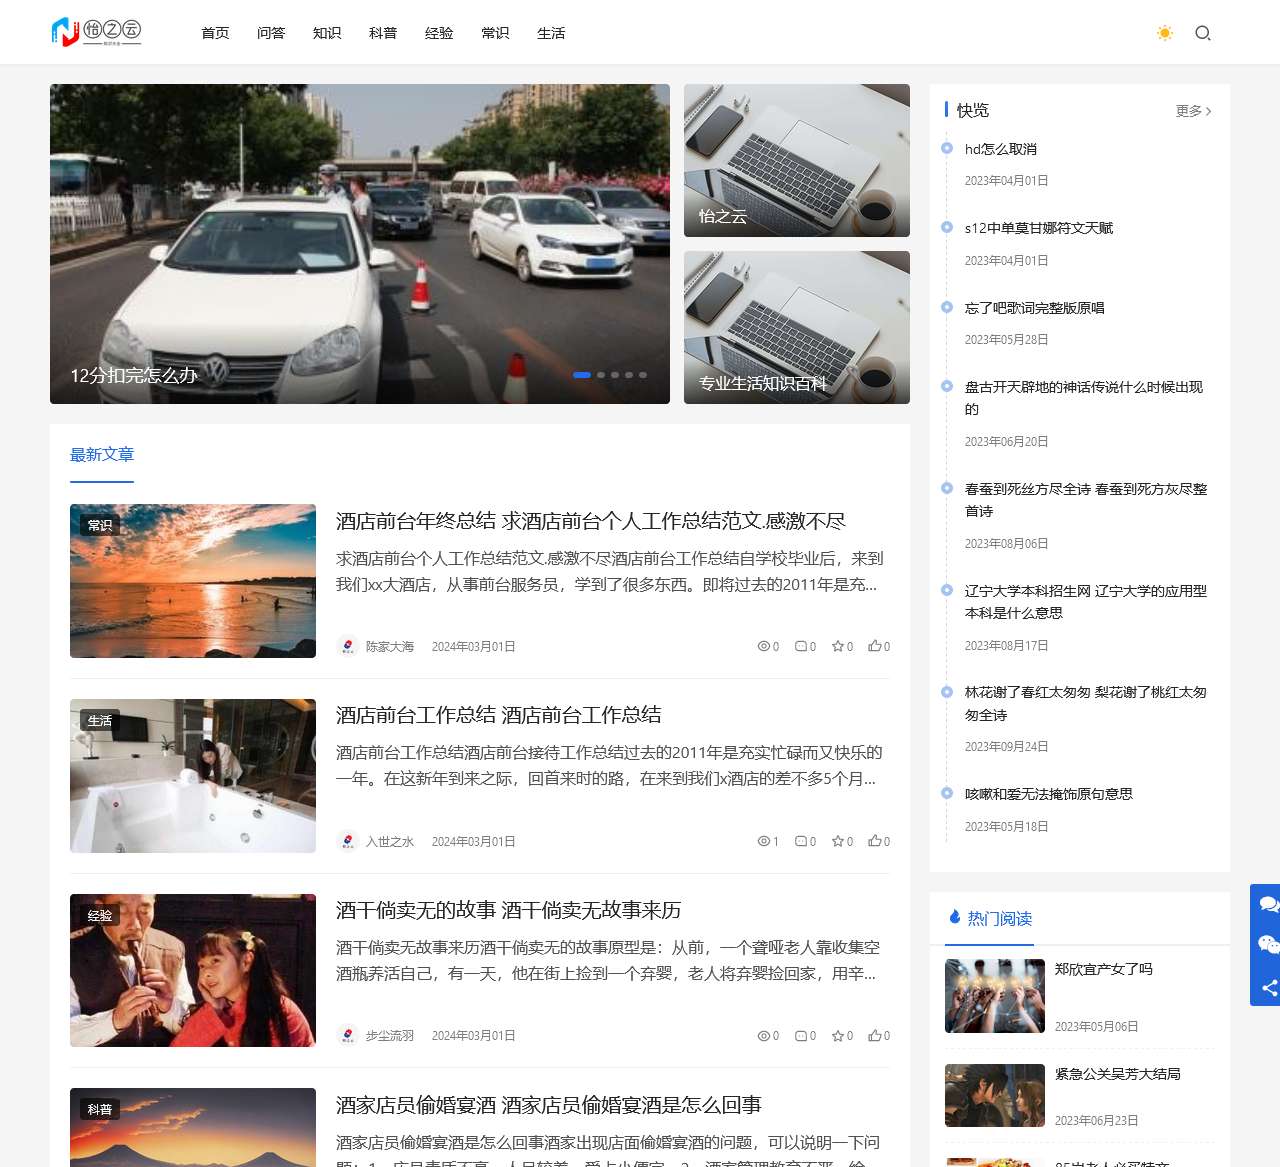
Task: Like 酒店前台工作总结 with the thumbs-up icon
Action: (x=875, y=842)
